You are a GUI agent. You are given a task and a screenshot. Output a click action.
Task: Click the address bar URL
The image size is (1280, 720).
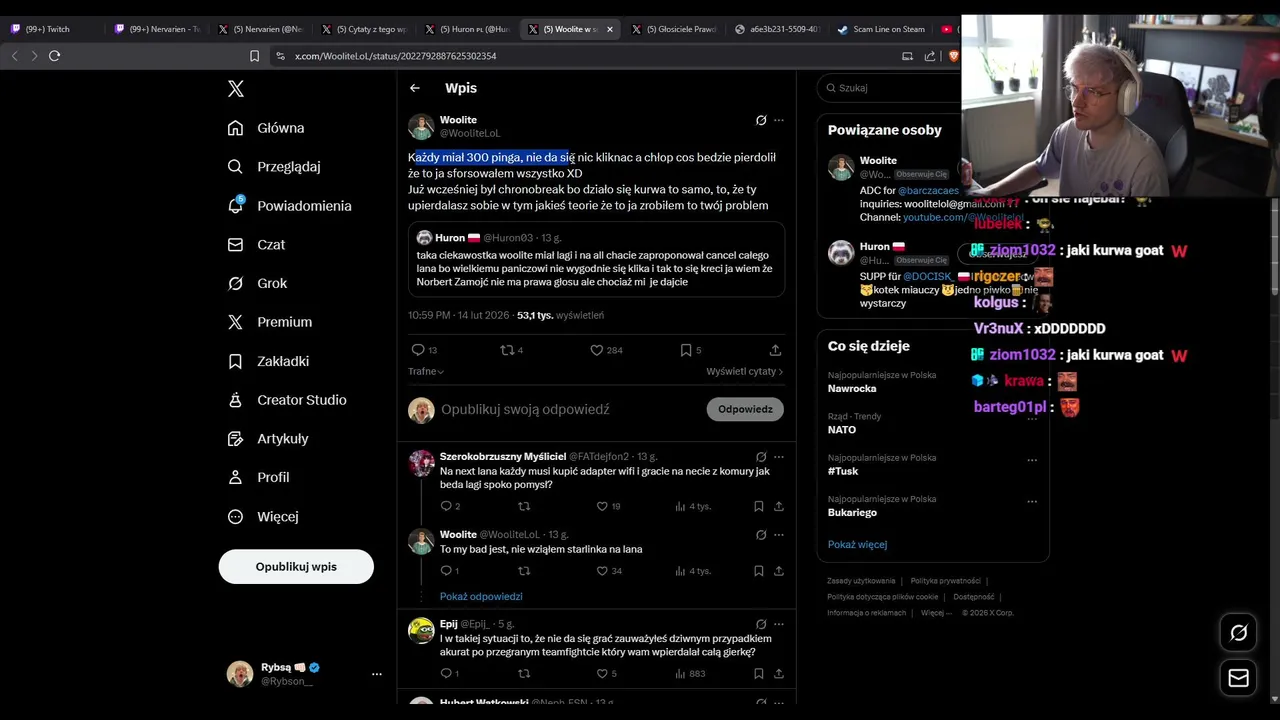click(396, 56)
